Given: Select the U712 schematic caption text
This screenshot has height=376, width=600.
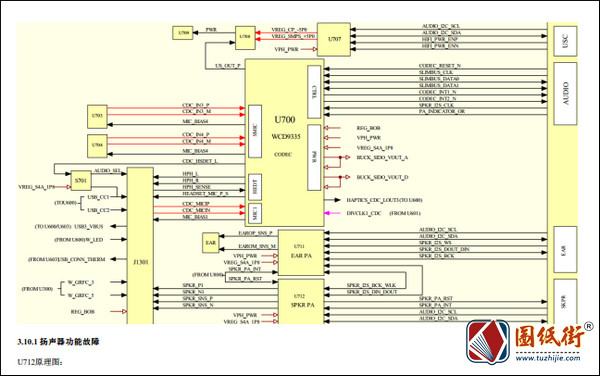Looking at the screenshot, I should click(40, 362).
